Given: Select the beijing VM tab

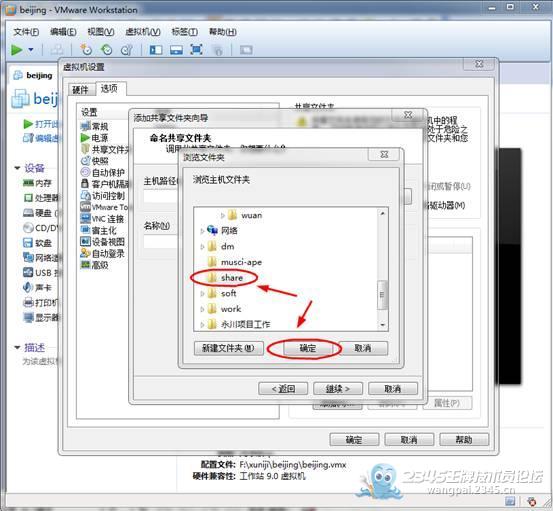Looking at the screenshot, I should (x=34, y=75).
